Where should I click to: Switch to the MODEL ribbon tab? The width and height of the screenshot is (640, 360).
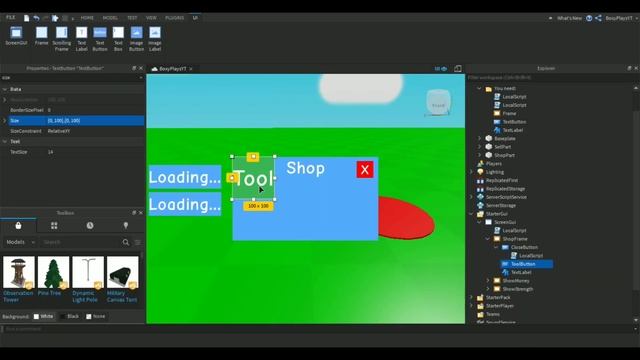click(110, 18)
